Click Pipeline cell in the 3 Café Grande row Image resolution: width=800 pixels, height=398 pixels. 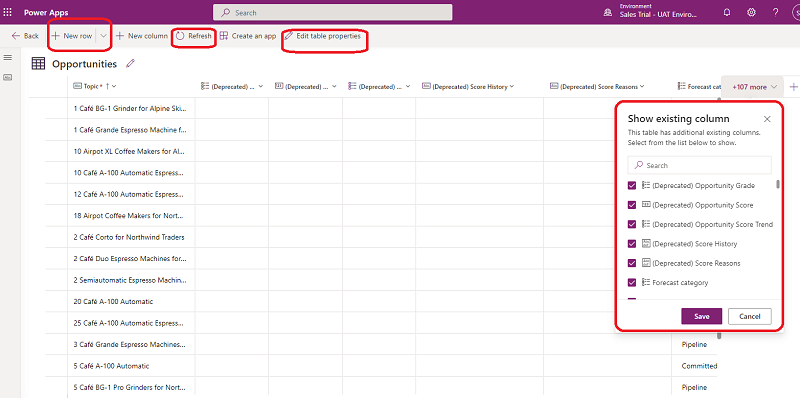(x=694, y=344)
